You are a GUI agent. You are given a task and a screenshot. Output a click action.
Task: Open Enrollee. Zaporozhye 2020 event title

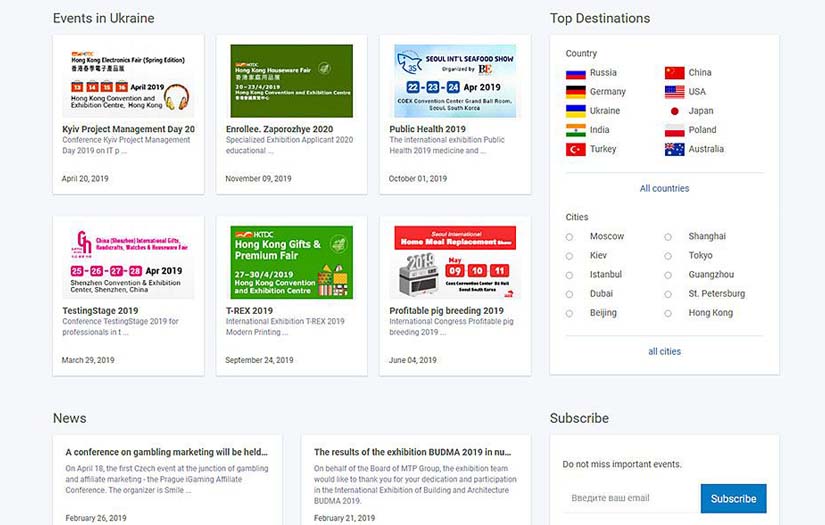click(x=279, y=129)
